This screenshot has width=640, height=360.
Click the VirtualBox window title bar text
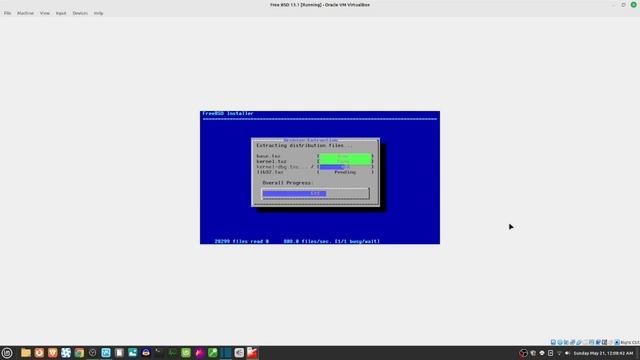coord(320,5)
